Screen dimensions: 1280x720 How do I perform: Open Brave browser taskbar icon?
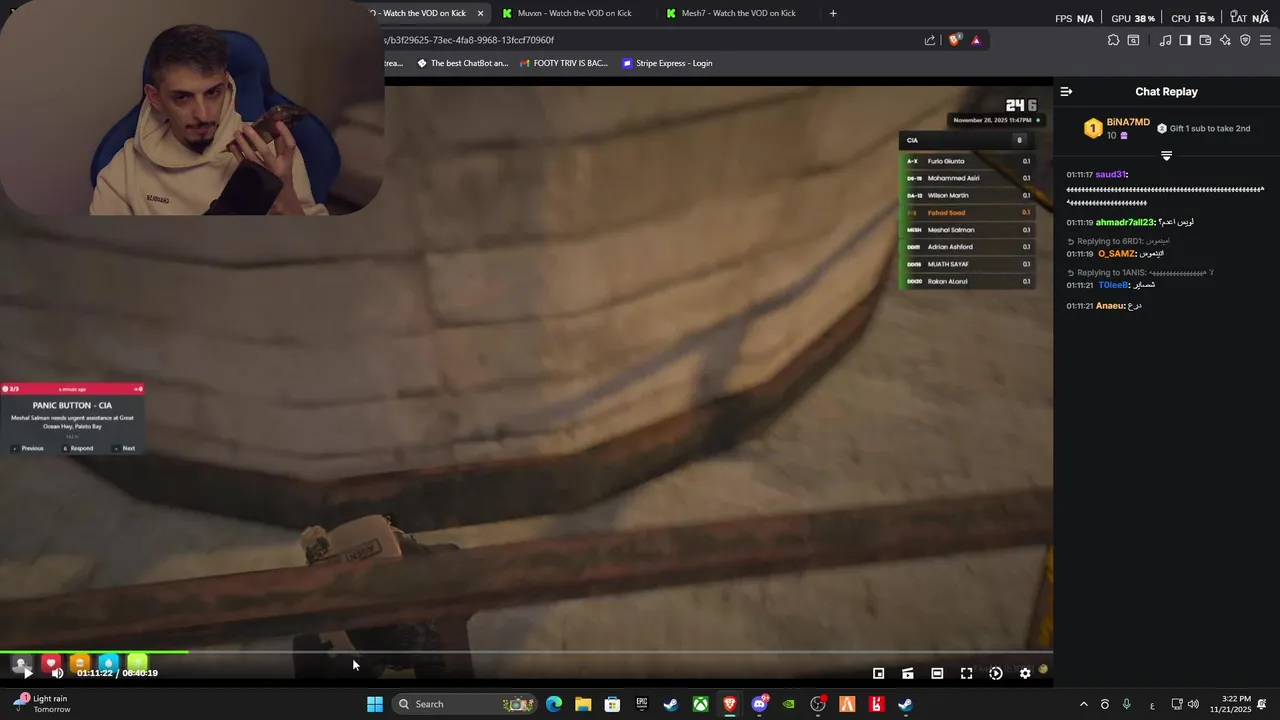(730, 704)
